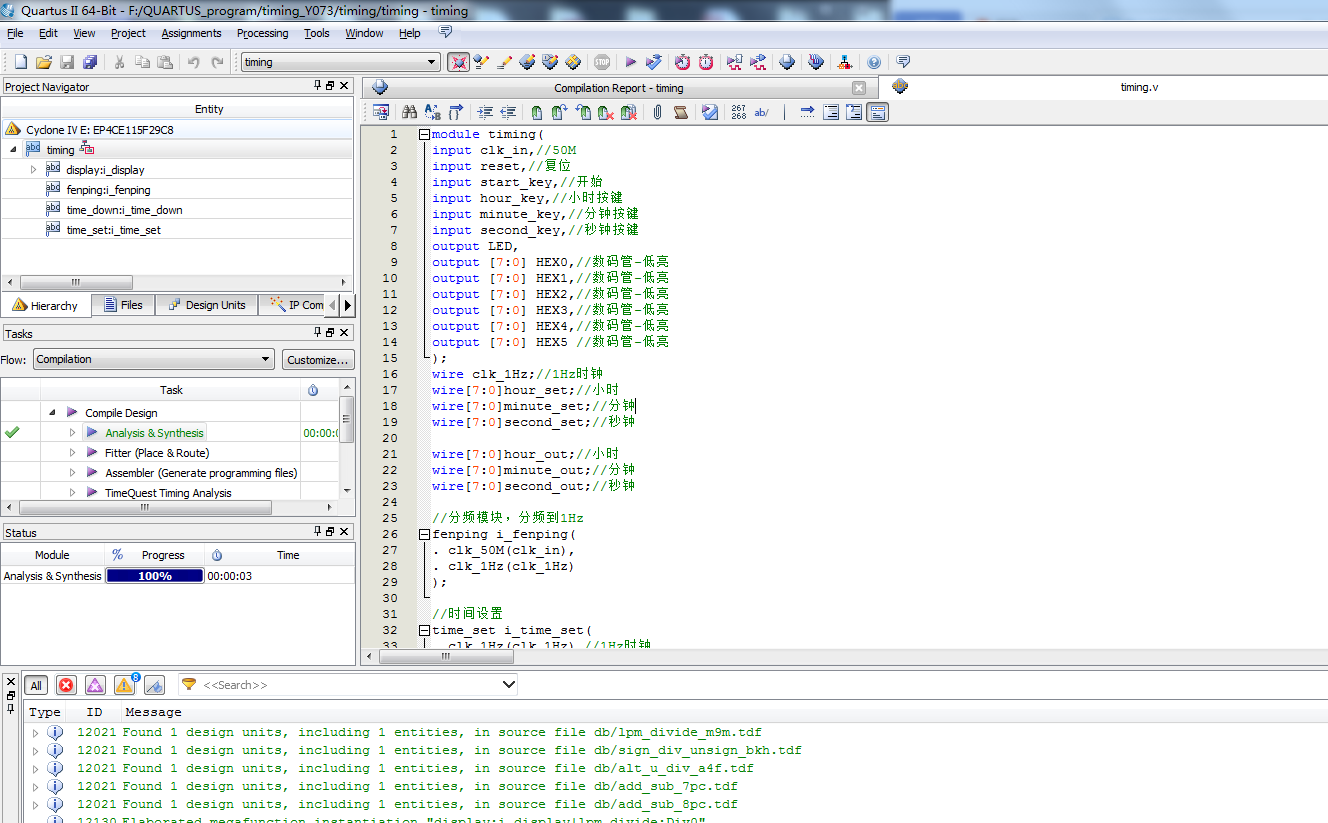Click the Customize... button
Viewport: 1328px width, 823px height.
pos(317,359)
